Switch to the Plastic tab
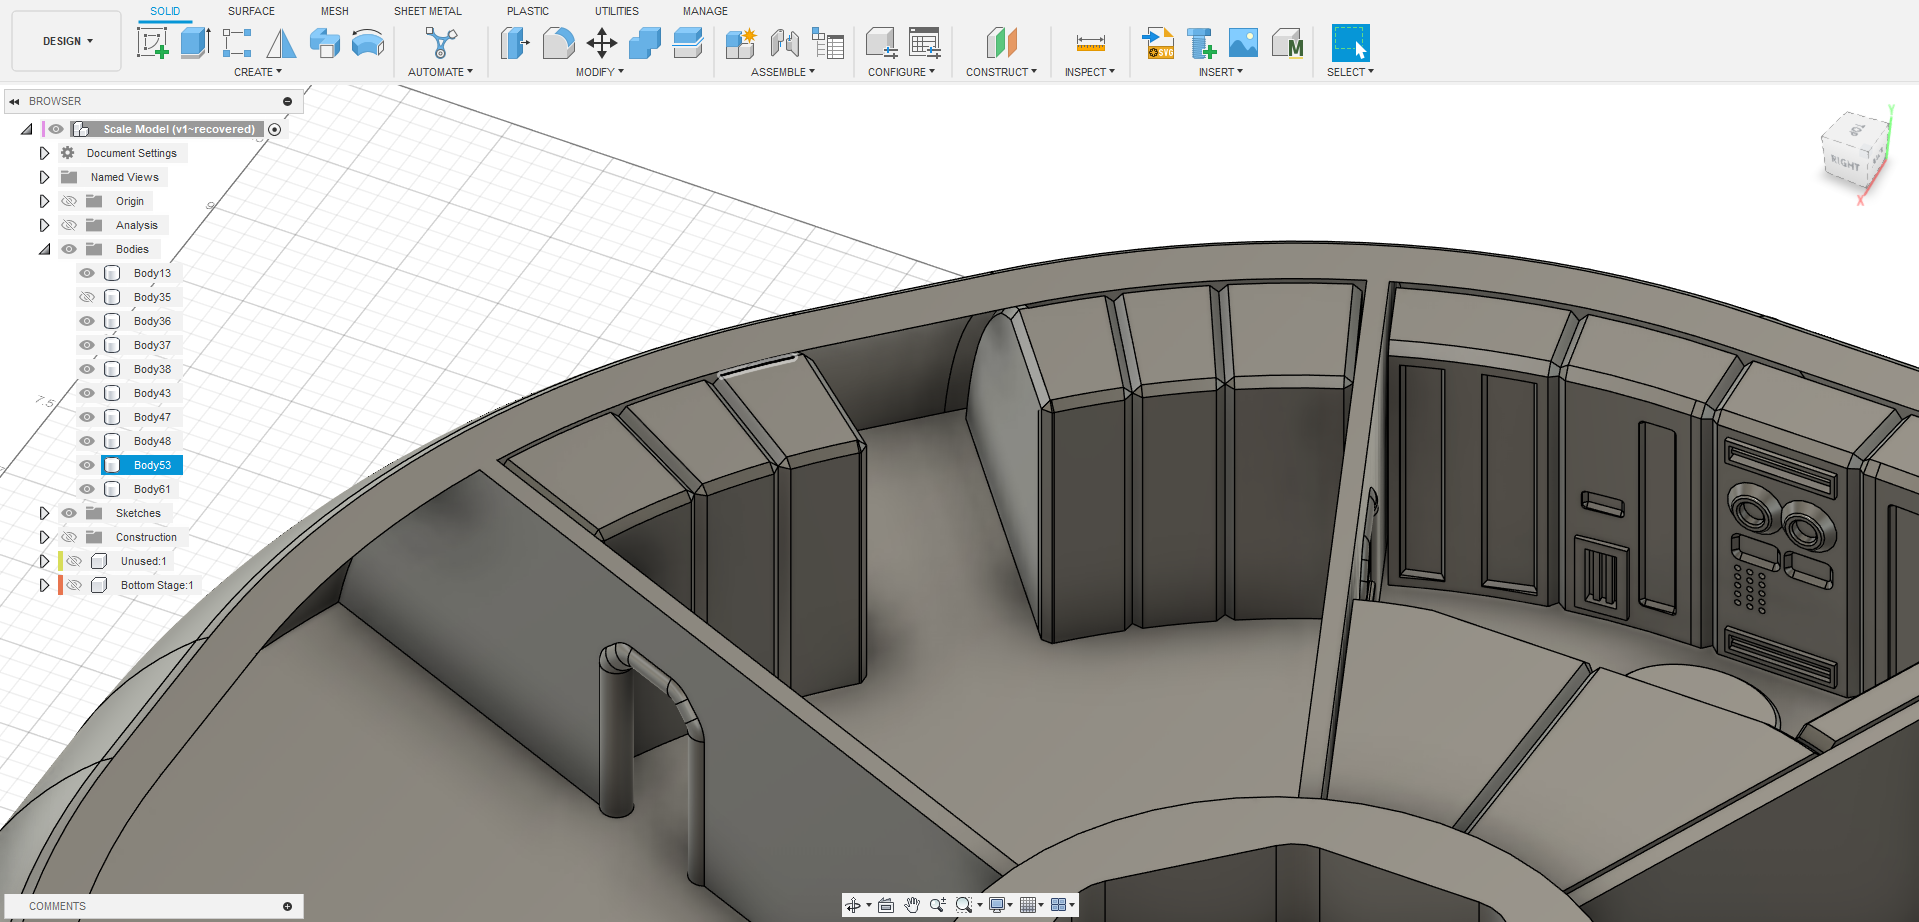Image resolution: width=1919 pixels, height=922 pixels. pos(528,11)
